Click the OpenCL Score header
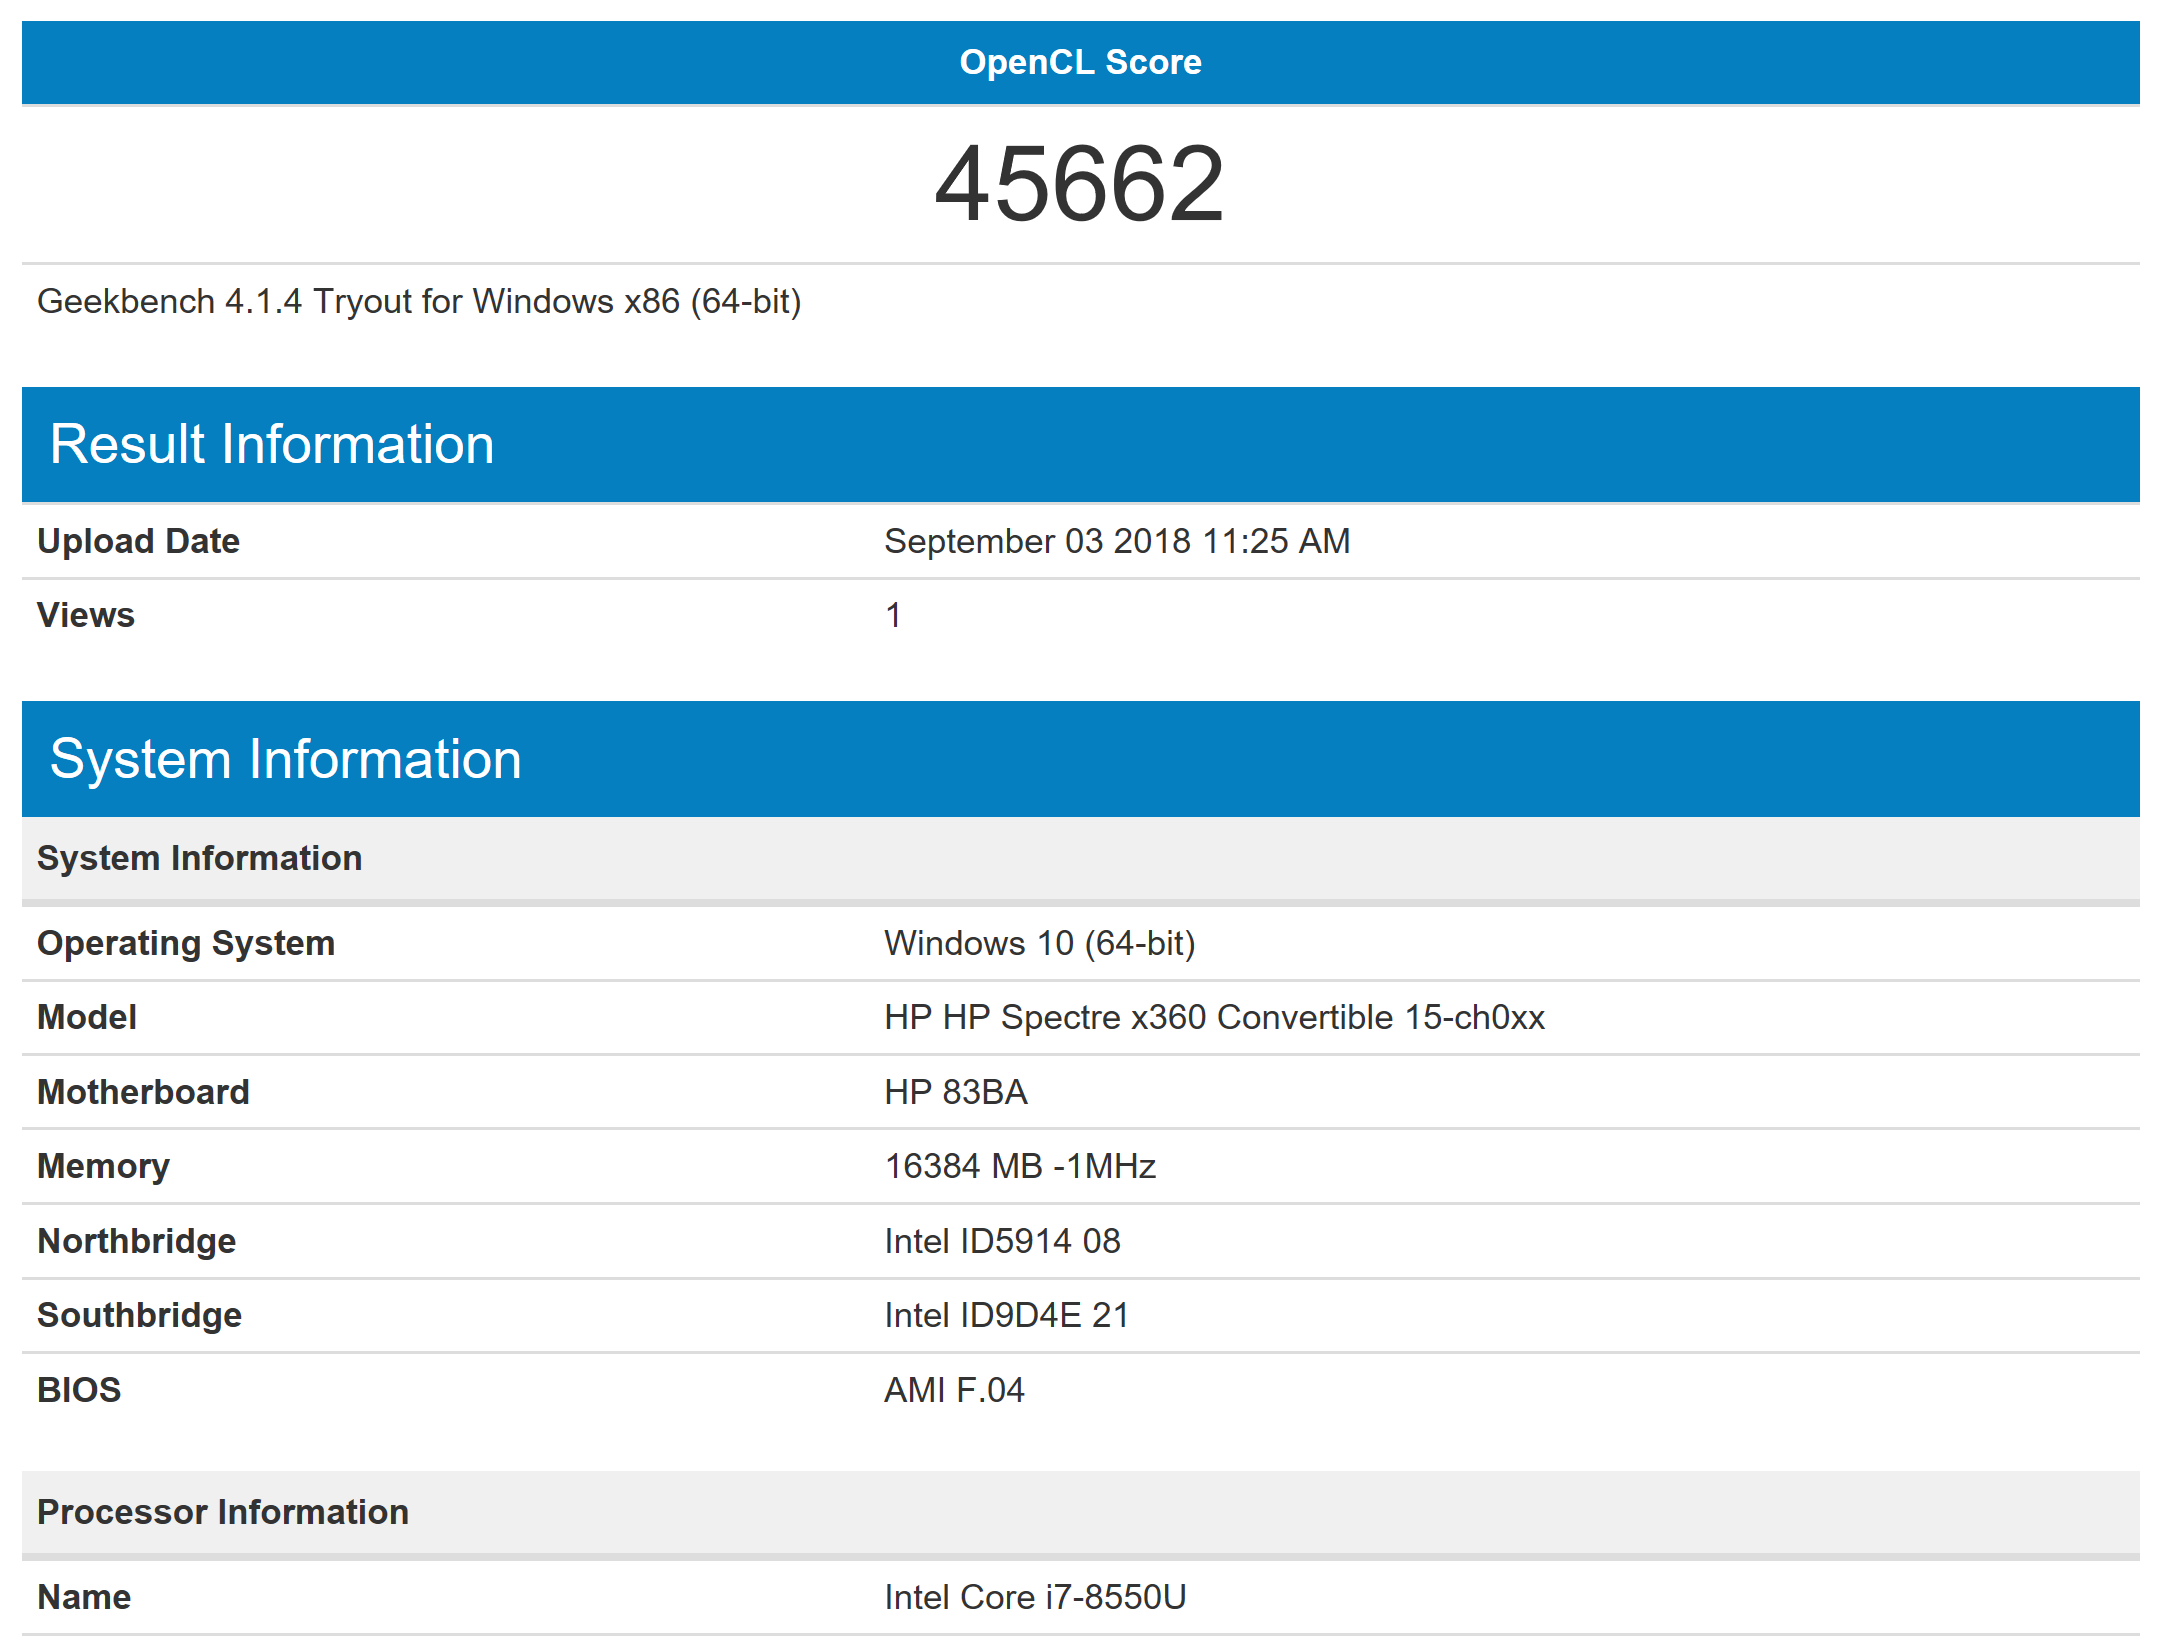This screenshot has height=1651, width=2178. pos(1080,62)
